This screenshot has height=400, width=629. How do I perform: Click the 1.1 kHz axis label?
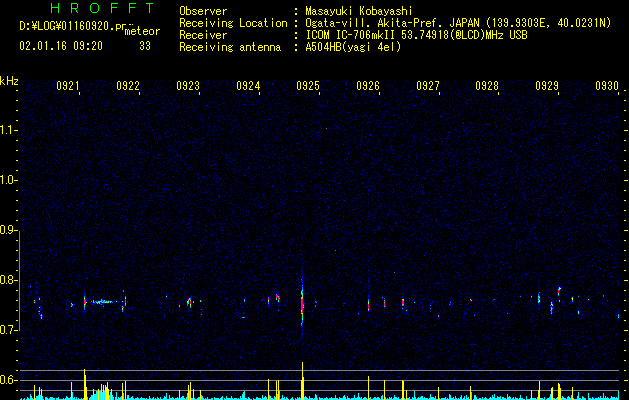pos(7,130)
